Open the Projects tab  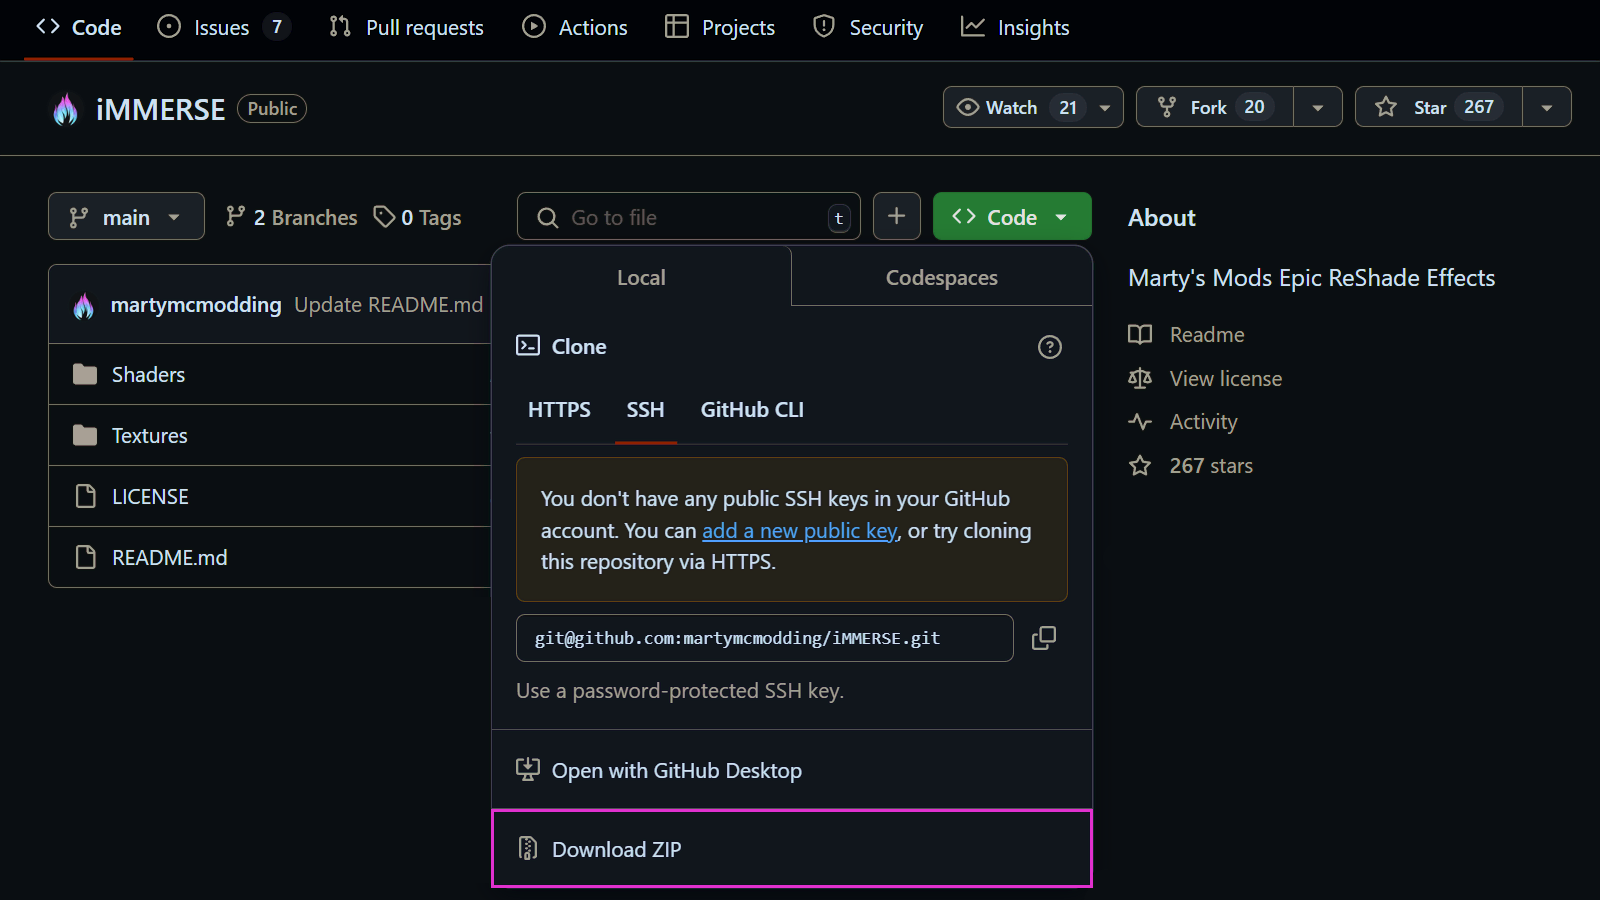pyautogui.click(x=720, y=28)
